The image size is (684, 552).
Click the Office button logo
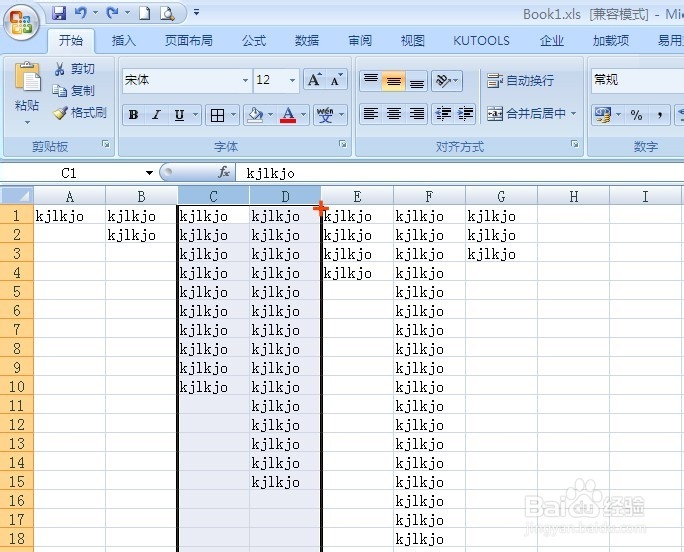[x=21, y=23]
